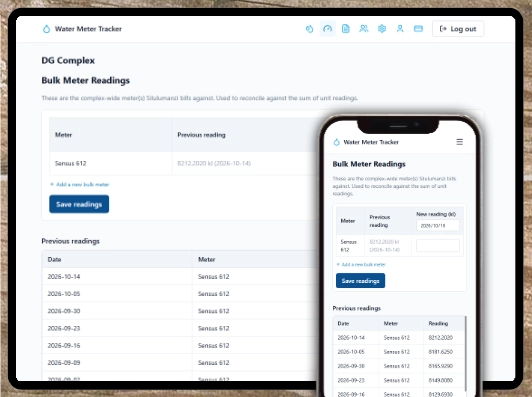
Task: Click the DG Complex heading on the tablet
Action: click(68, 60)
